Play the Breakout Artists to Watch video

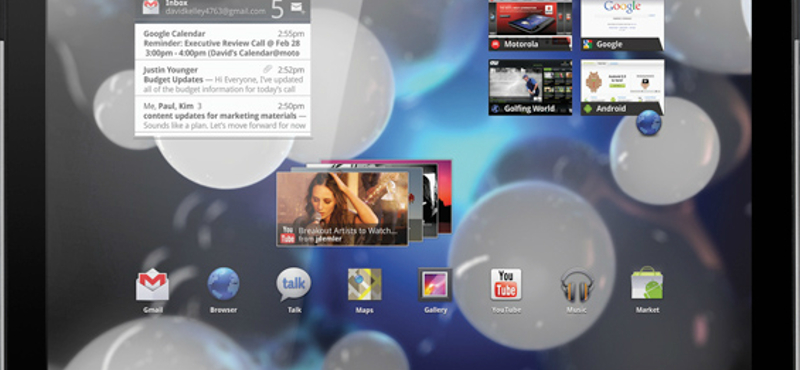click(x=342, y=209)
